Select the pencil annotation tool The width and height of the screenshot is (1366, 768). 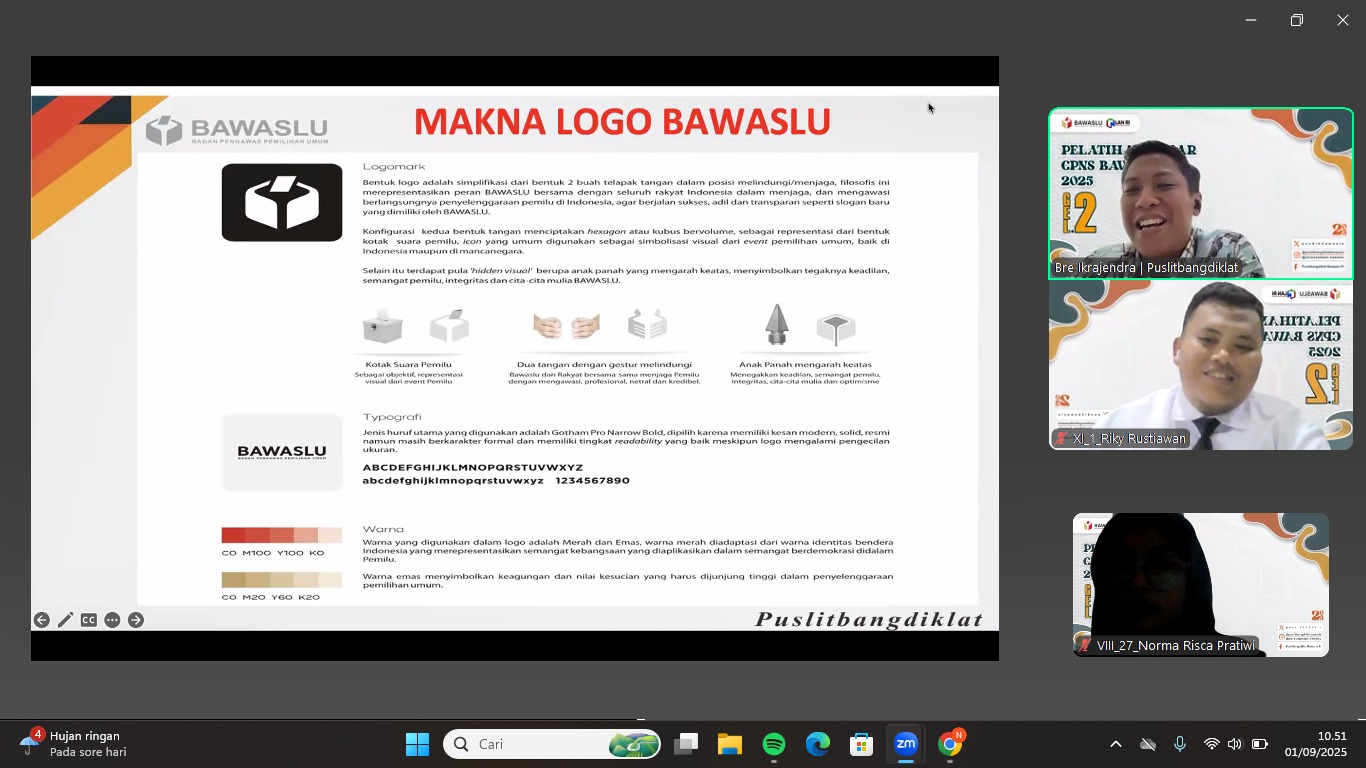coord(65,620)
